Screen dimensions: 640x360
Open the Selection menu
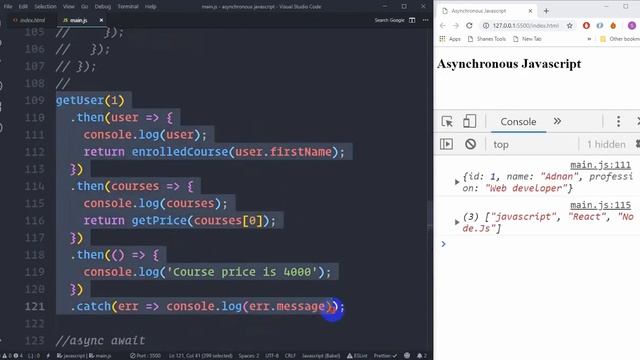click(45, 7)
